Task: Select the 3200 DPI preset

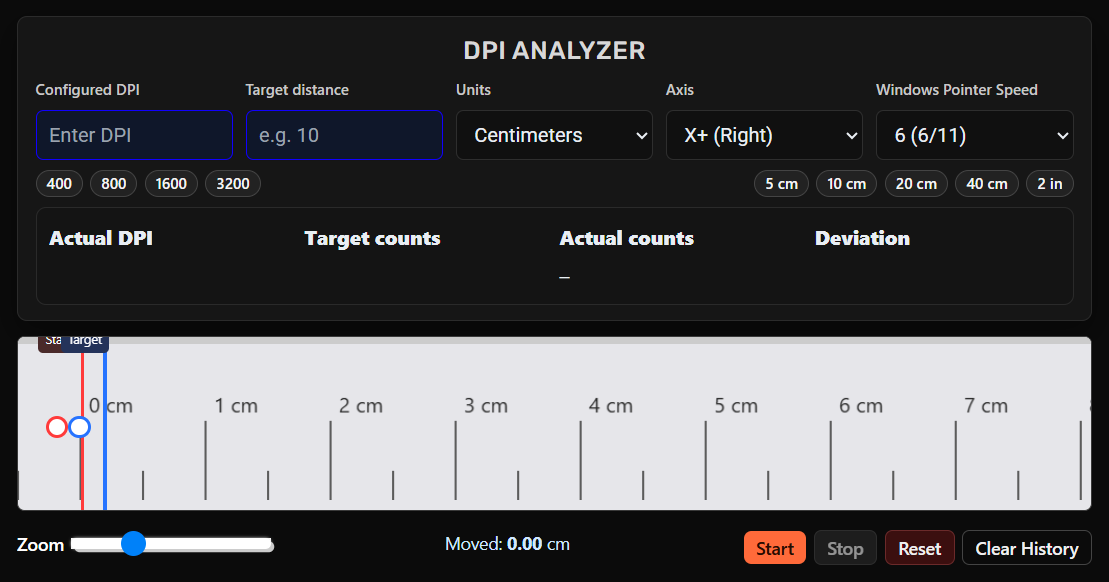Action: (x=232, y=183)
